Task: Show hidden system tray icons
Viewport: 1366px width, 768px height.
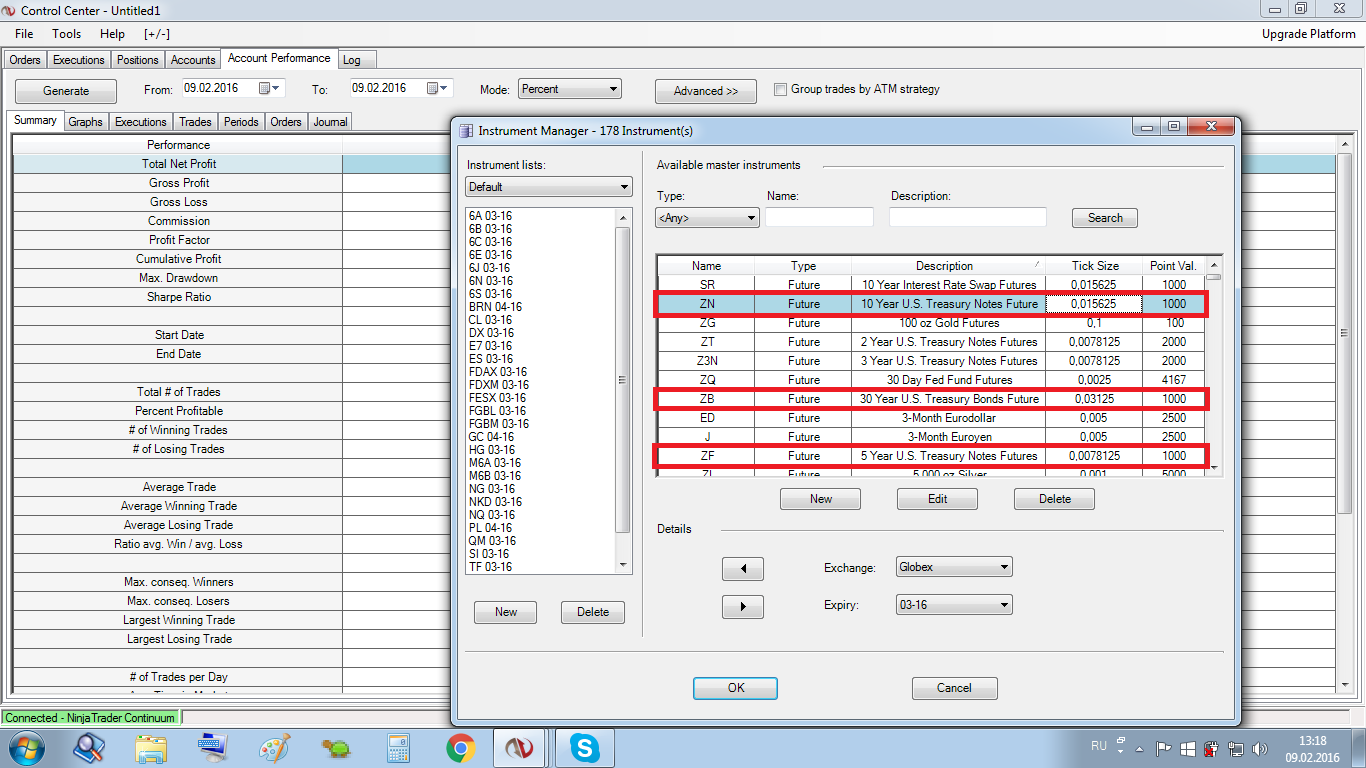Action: click(x=1140, y=748)
